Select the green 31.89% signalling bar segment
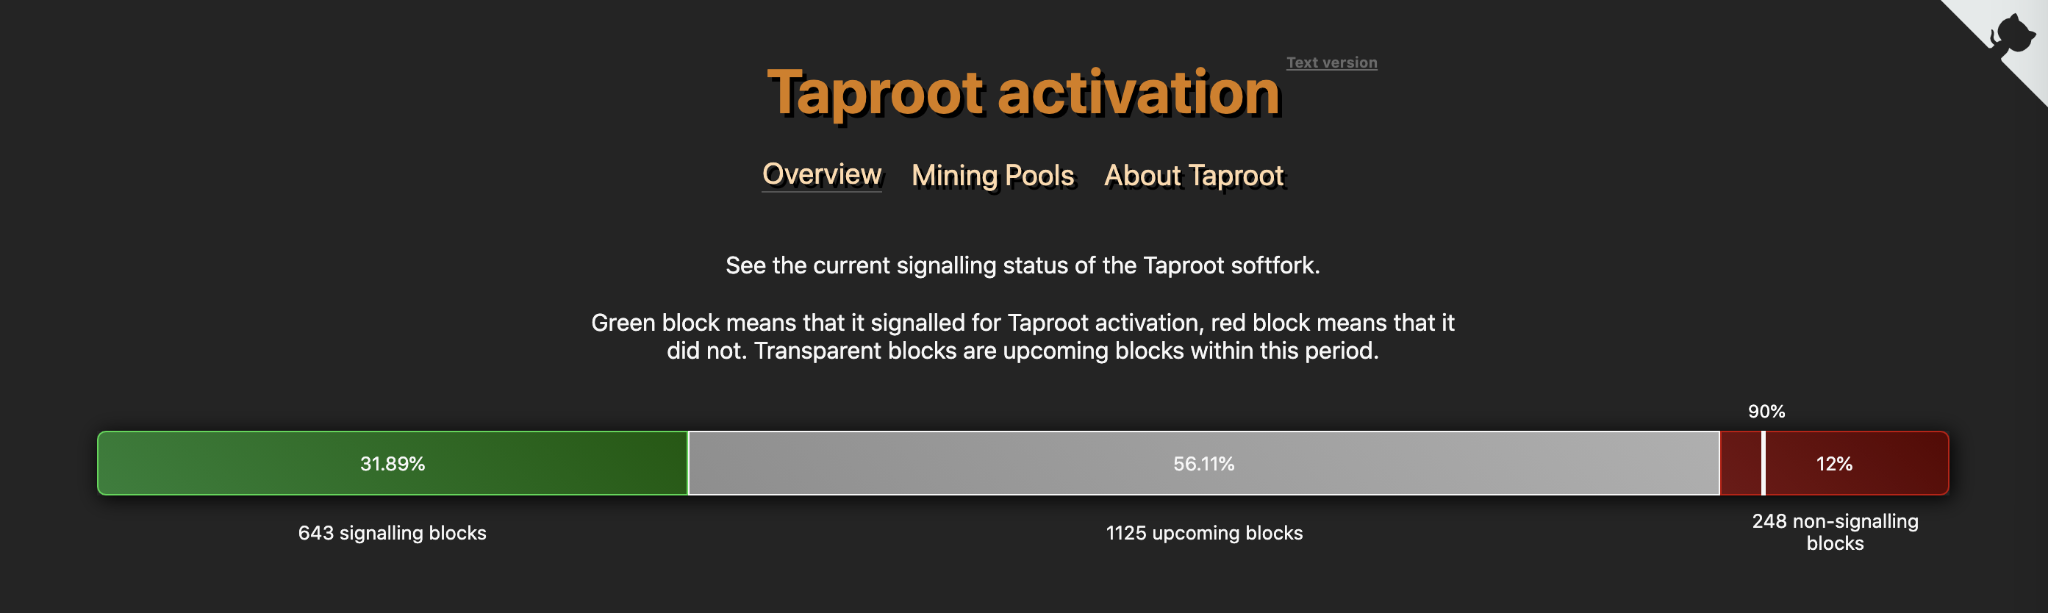The width and height of the screenshot is (2048, 613). point(392,464)
